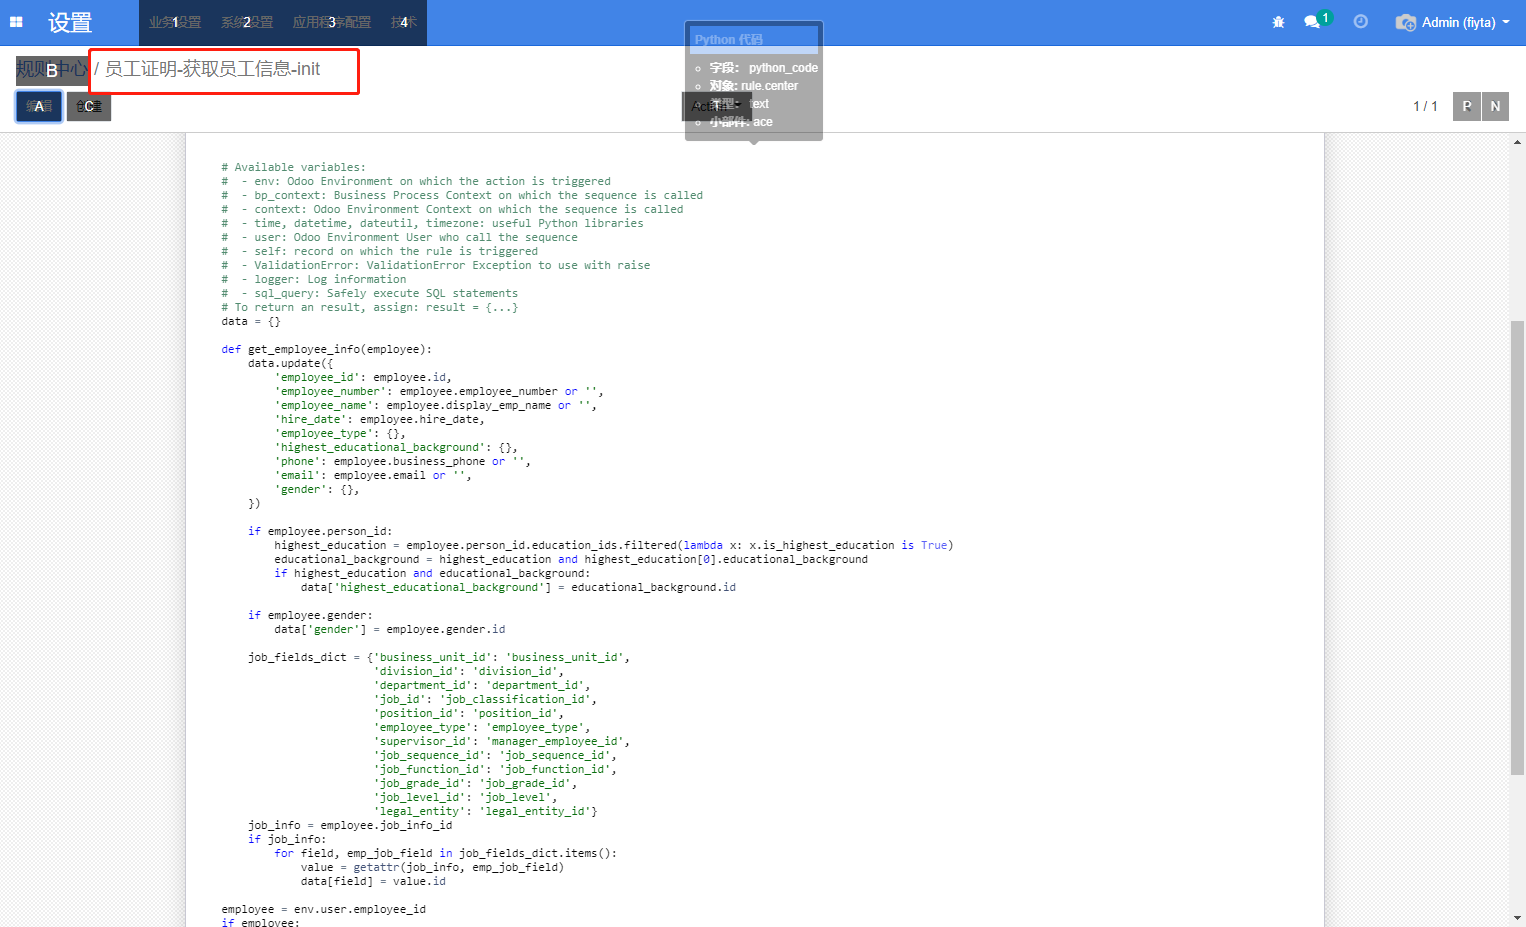Viewport: 1526px width, 927px height.
Task: Expand the Action dropdown
Action: [x=716, y=106]
